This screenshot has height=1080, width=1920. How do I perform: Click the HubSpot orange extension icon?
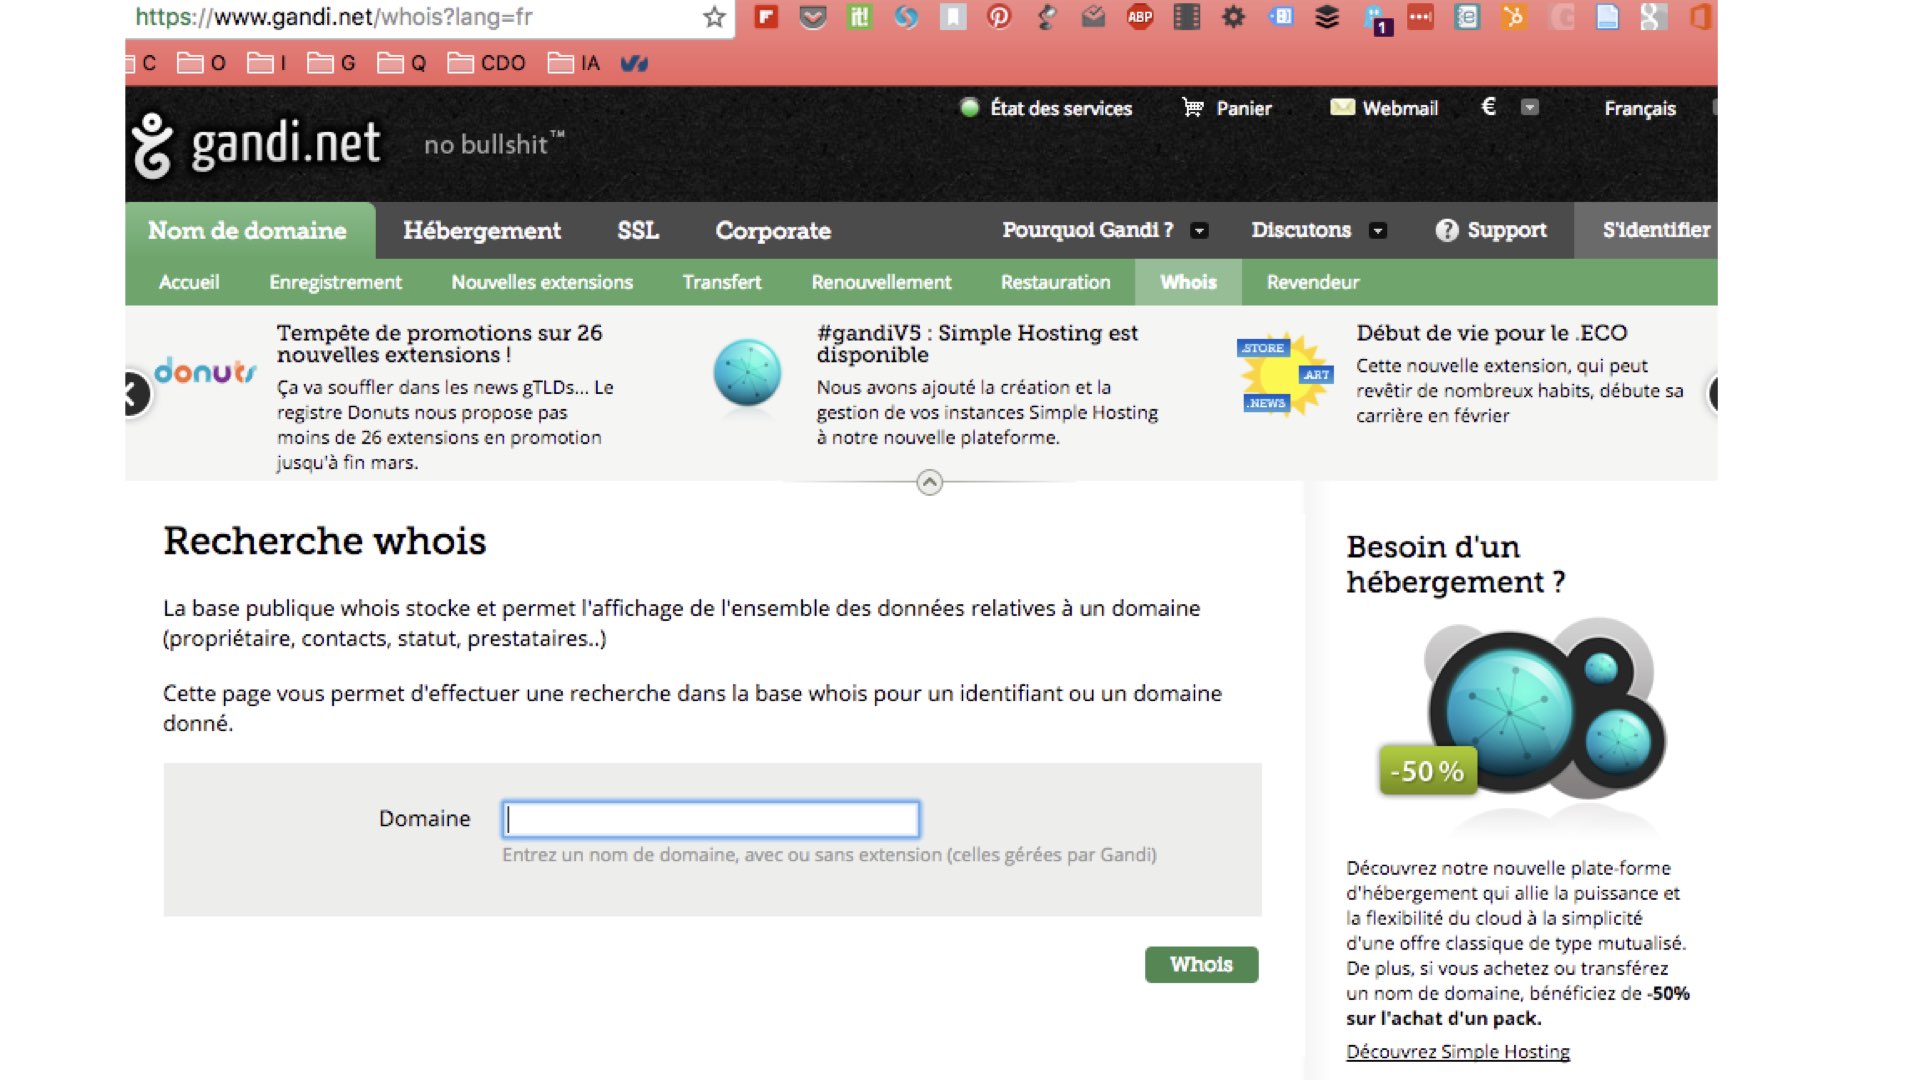pyautogui.click(x=1514, y=17)
